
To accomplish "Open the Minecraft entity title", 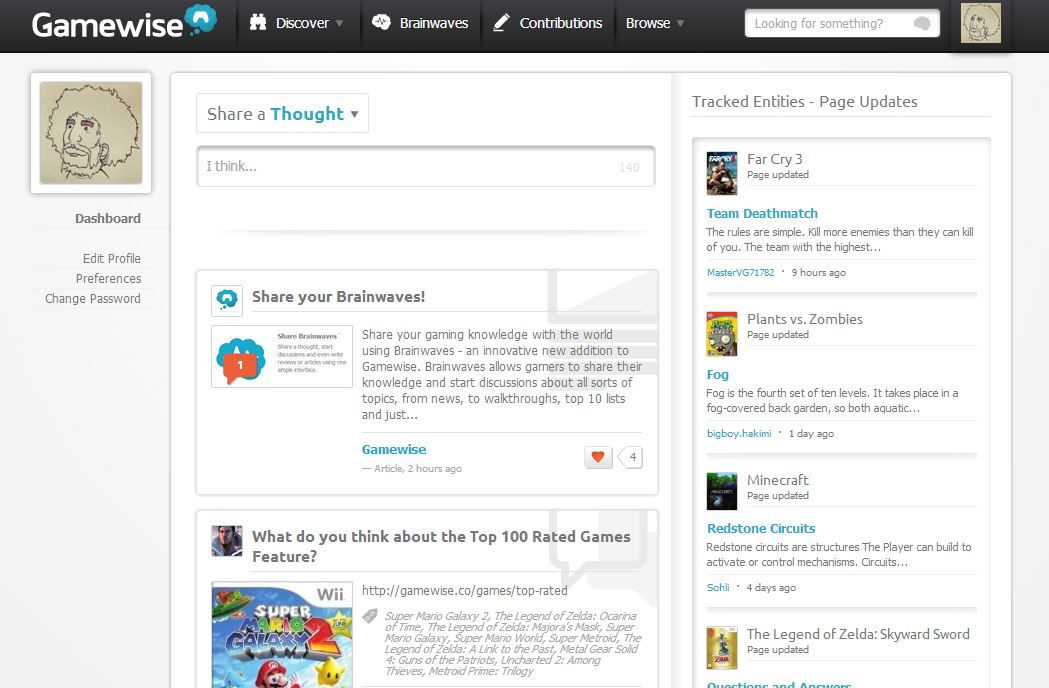I will pos(777,480).
